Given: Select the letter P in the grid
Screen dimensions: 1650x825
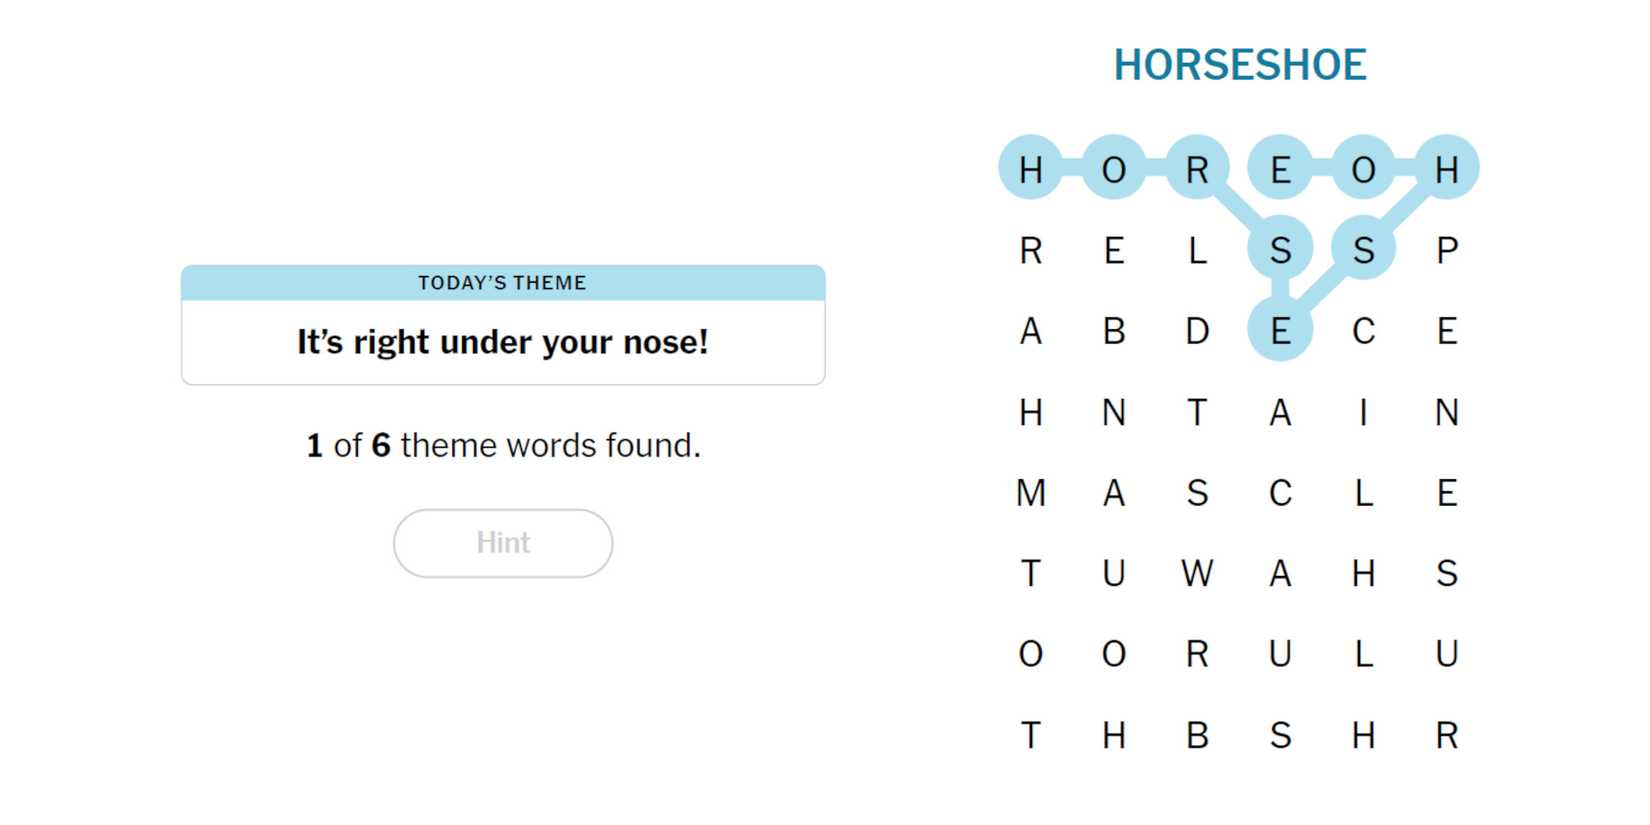Looking at the screenshot, I should point(1446,250).
